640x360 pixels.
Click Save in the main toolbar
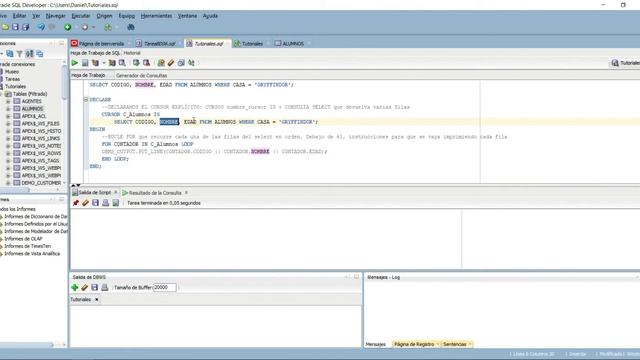(16, 27)
